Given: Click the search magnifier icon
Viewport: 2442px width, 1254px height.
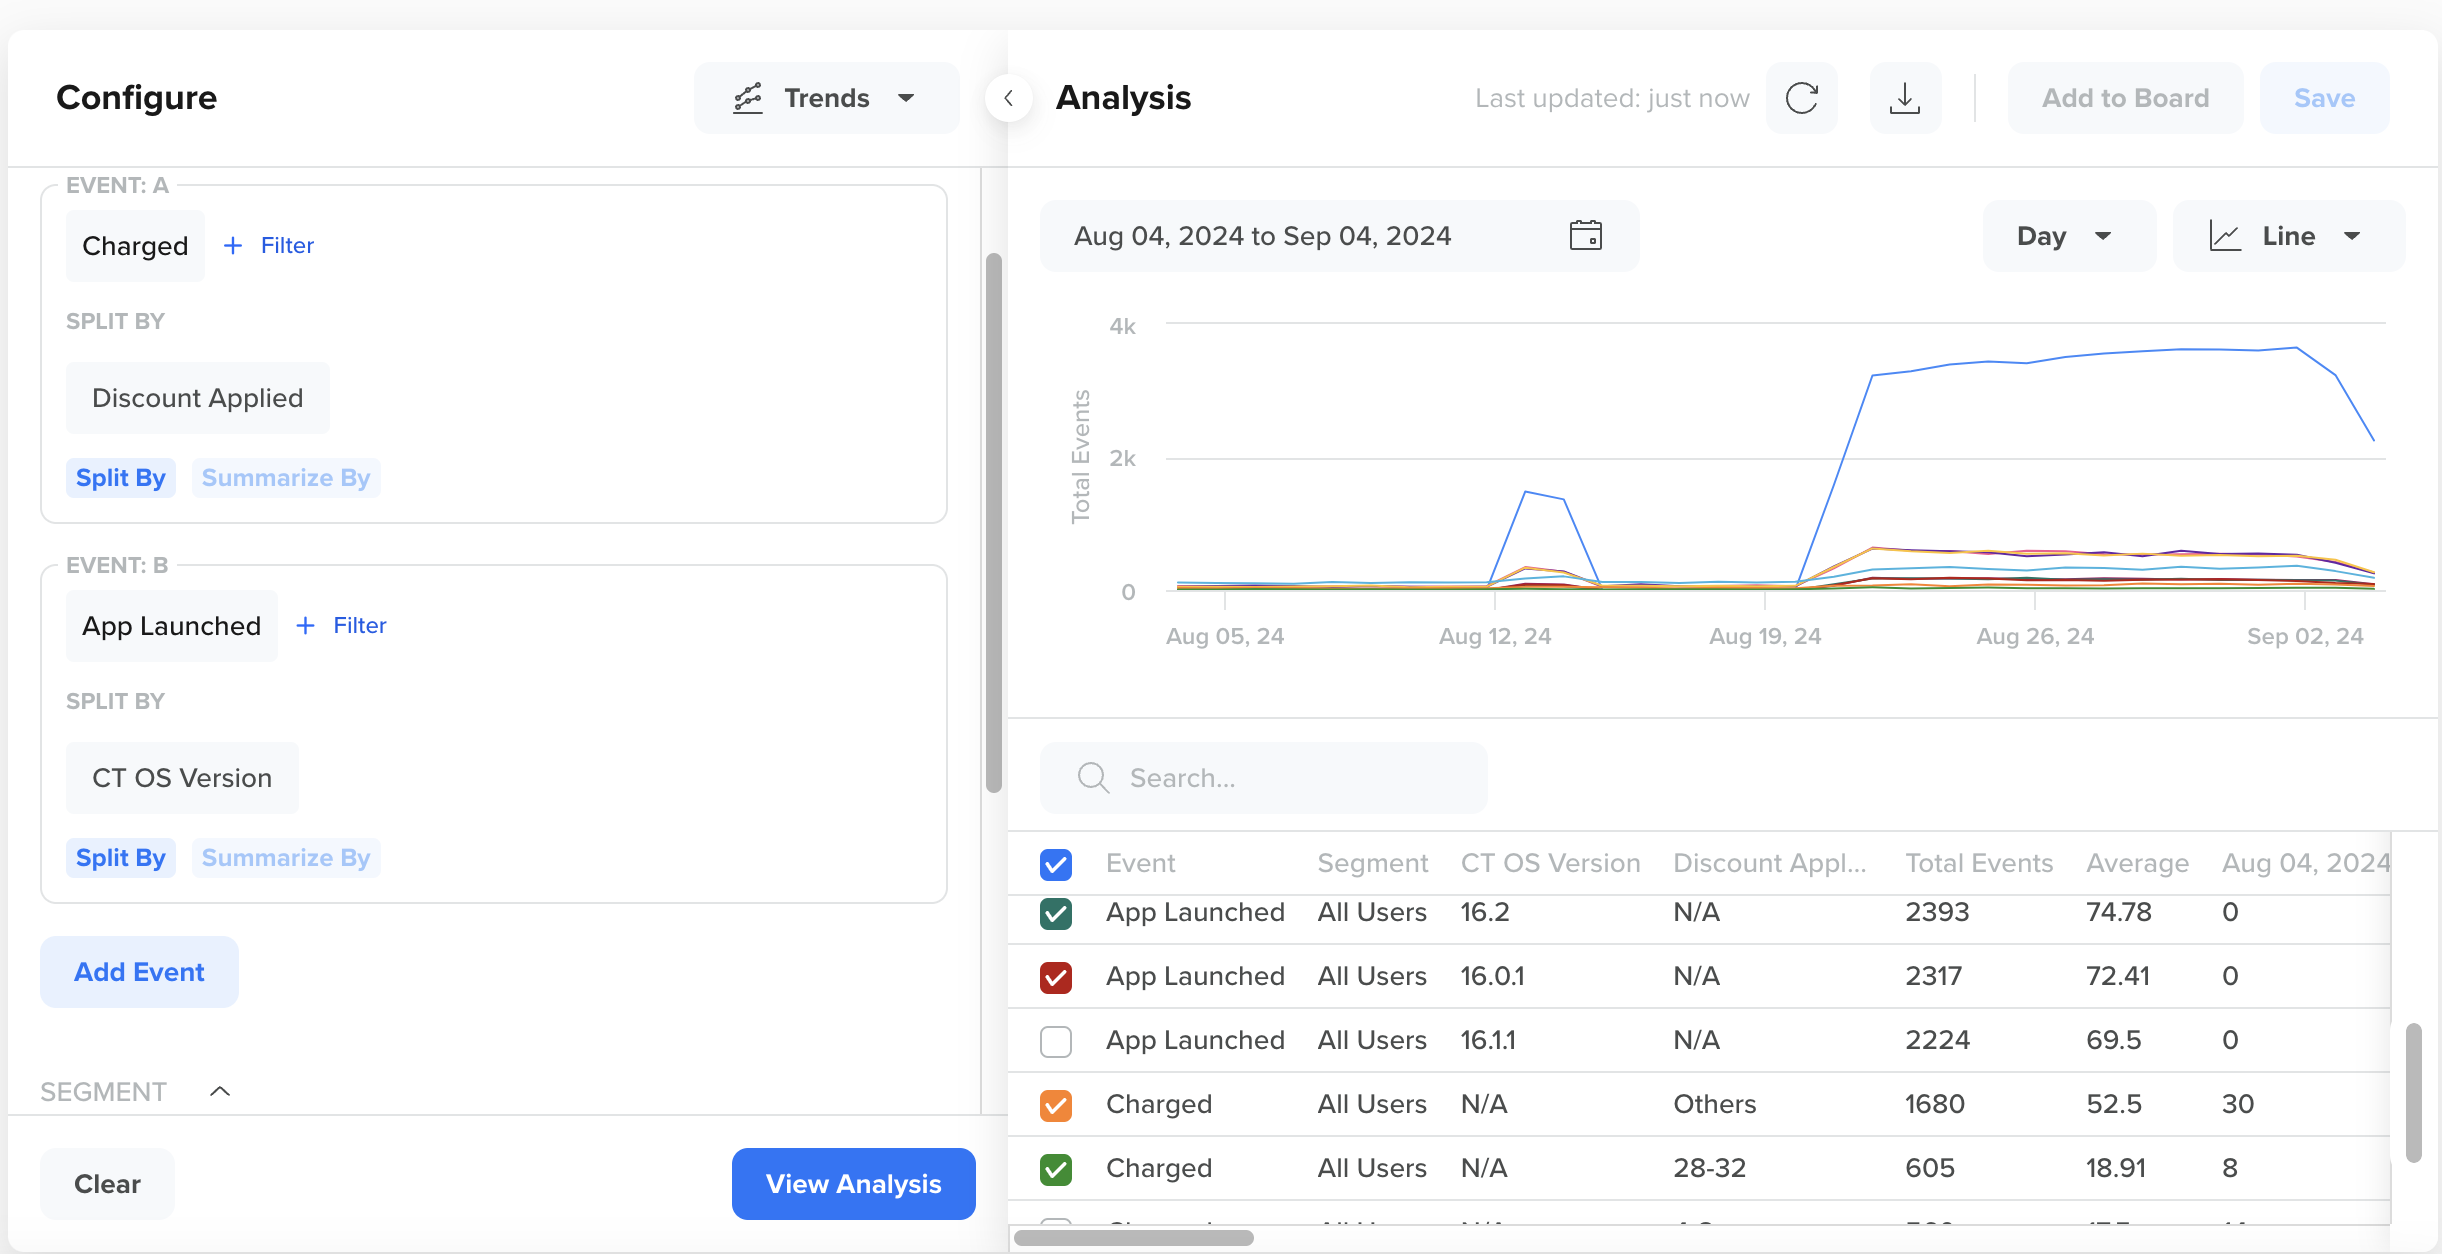Looking at the screenshot, I should pos(1093,778).
